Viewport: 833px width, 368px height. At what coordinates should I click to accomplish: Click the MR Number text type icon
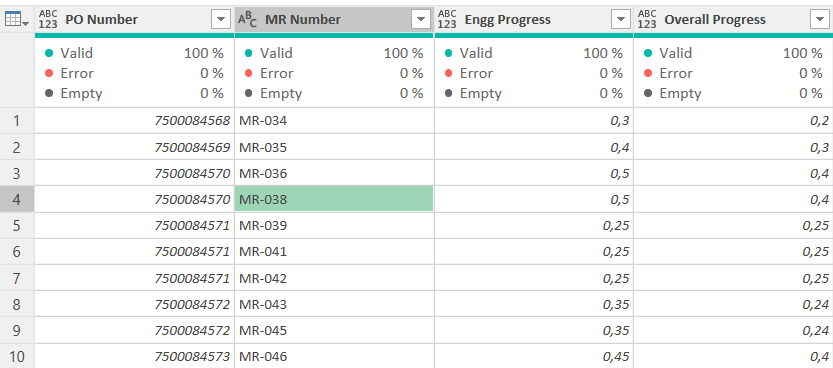point(248,20)
